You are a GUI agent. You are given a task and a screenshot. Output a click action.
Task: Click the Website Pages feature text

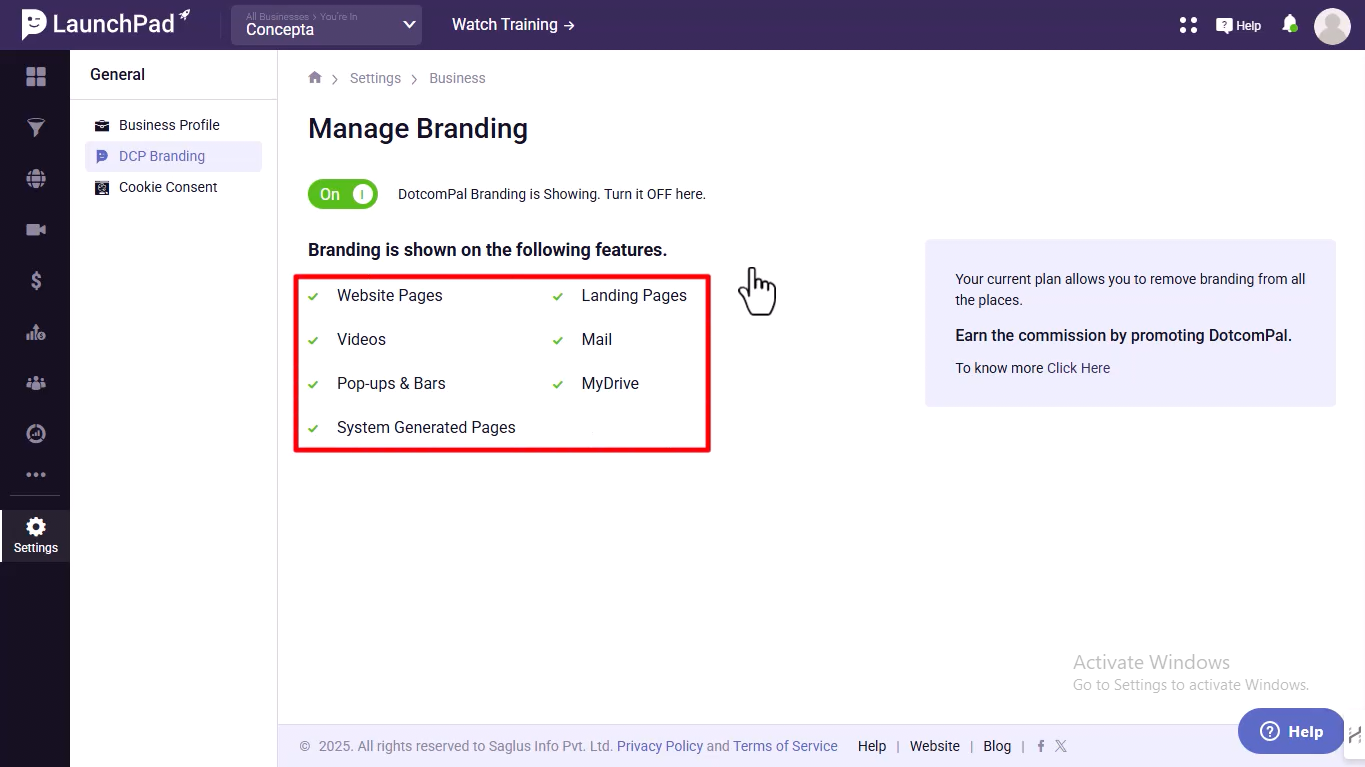(389, 296)
